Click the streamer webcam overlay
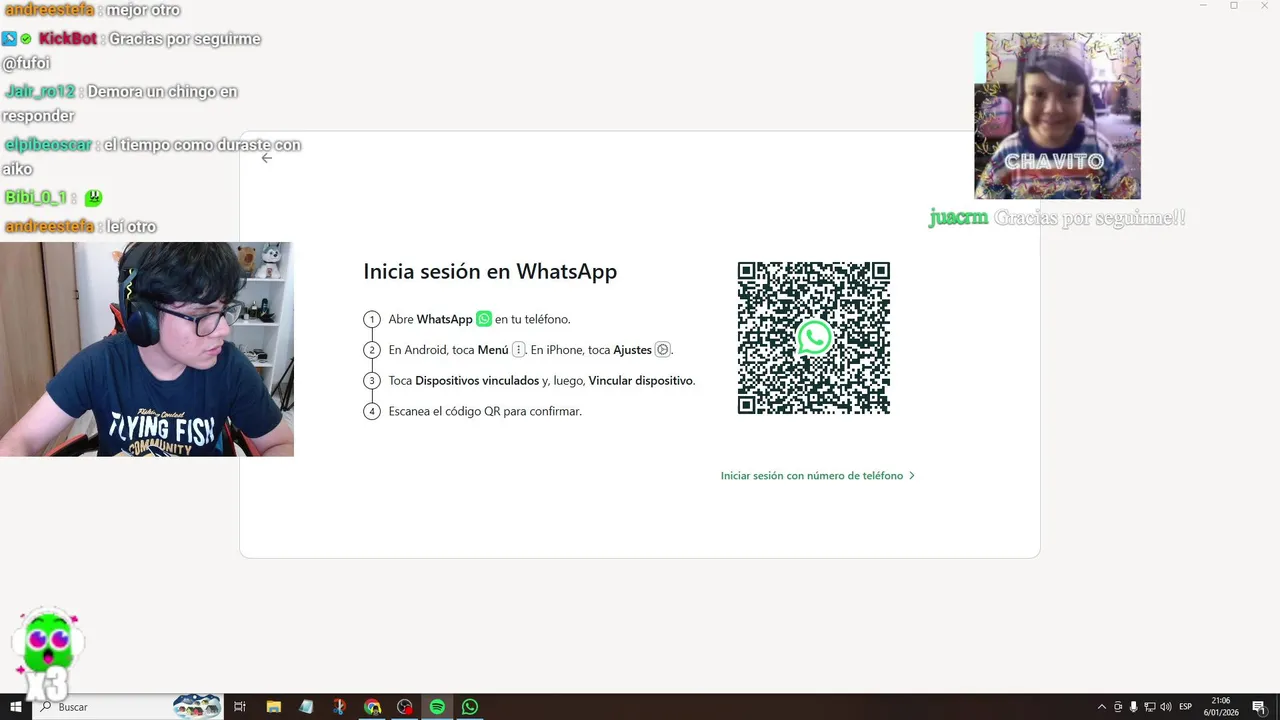Viewport: 1280px width, 720px height. 147,349
